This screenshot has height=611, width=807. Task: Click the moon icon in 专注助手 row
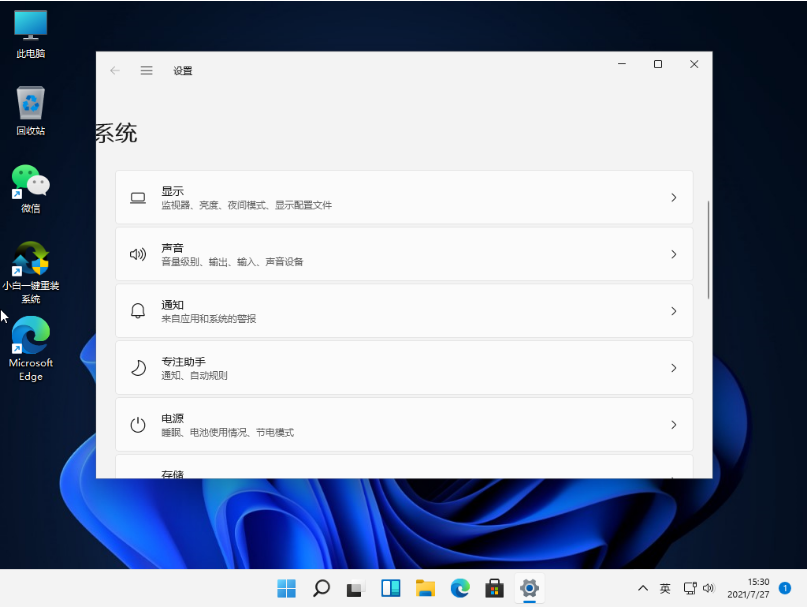138,368
